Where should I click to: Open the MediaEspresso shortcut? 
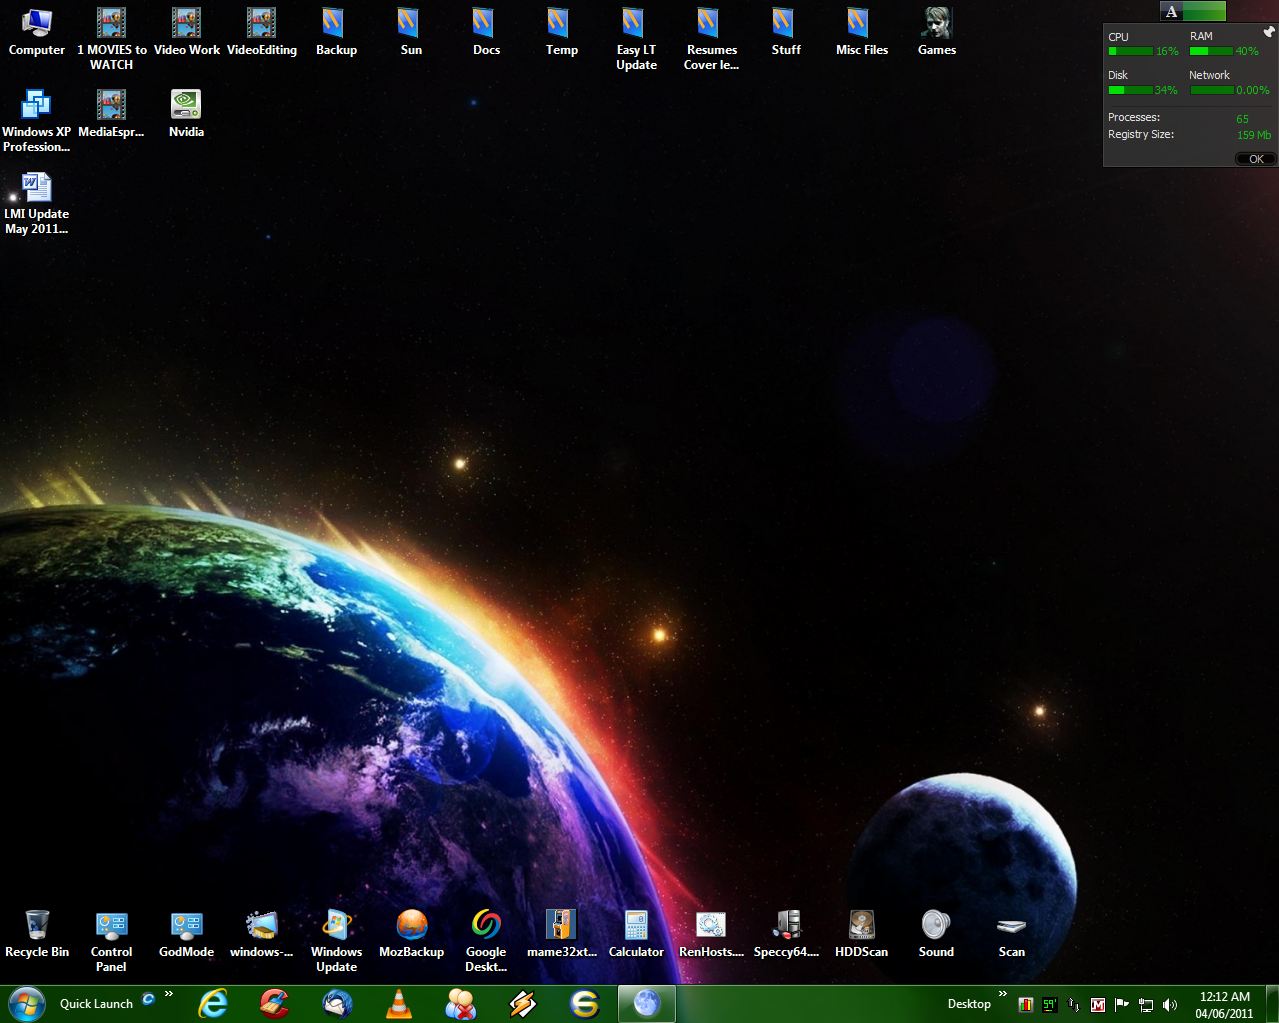[x=111, y=114]
